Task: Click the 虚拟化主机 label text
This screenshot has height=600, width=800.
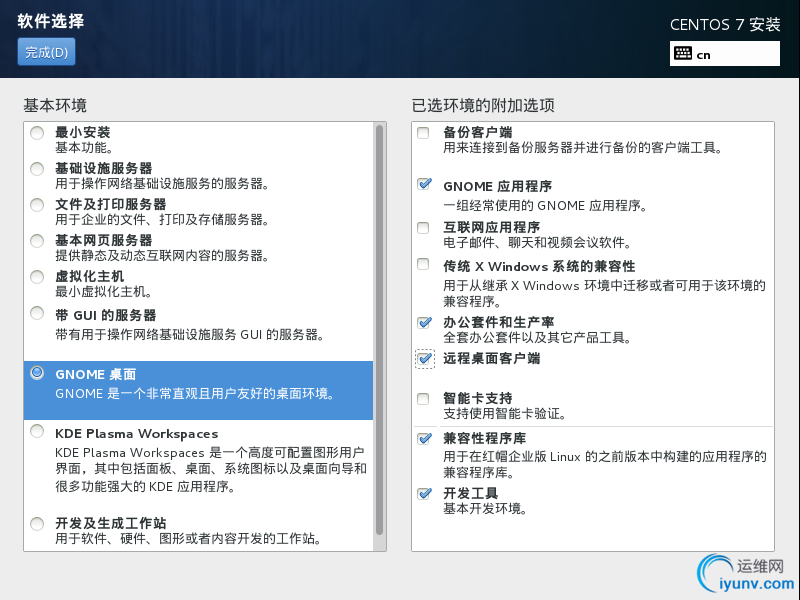Action: click(90, 277)
